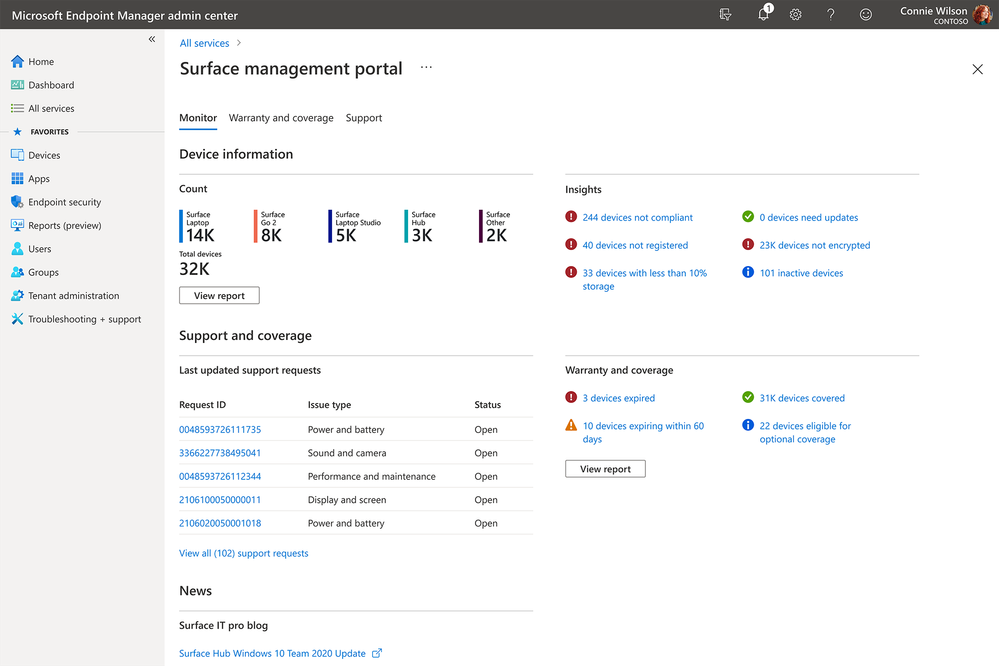Click the Surface Other 2K count tile
Image resolution: width=999 pixels, height=666 pixels.
[x=495, y=227]
